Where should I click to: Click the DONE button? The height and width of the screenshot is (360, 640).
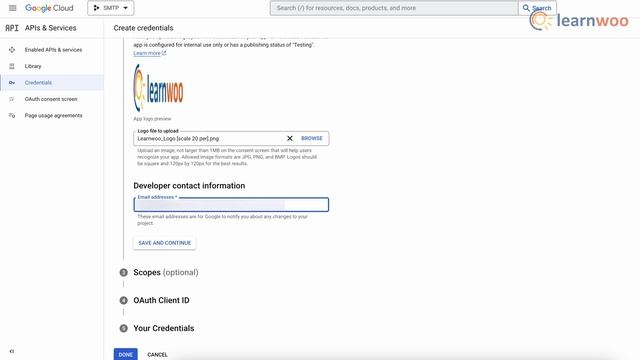click(126, 354)
